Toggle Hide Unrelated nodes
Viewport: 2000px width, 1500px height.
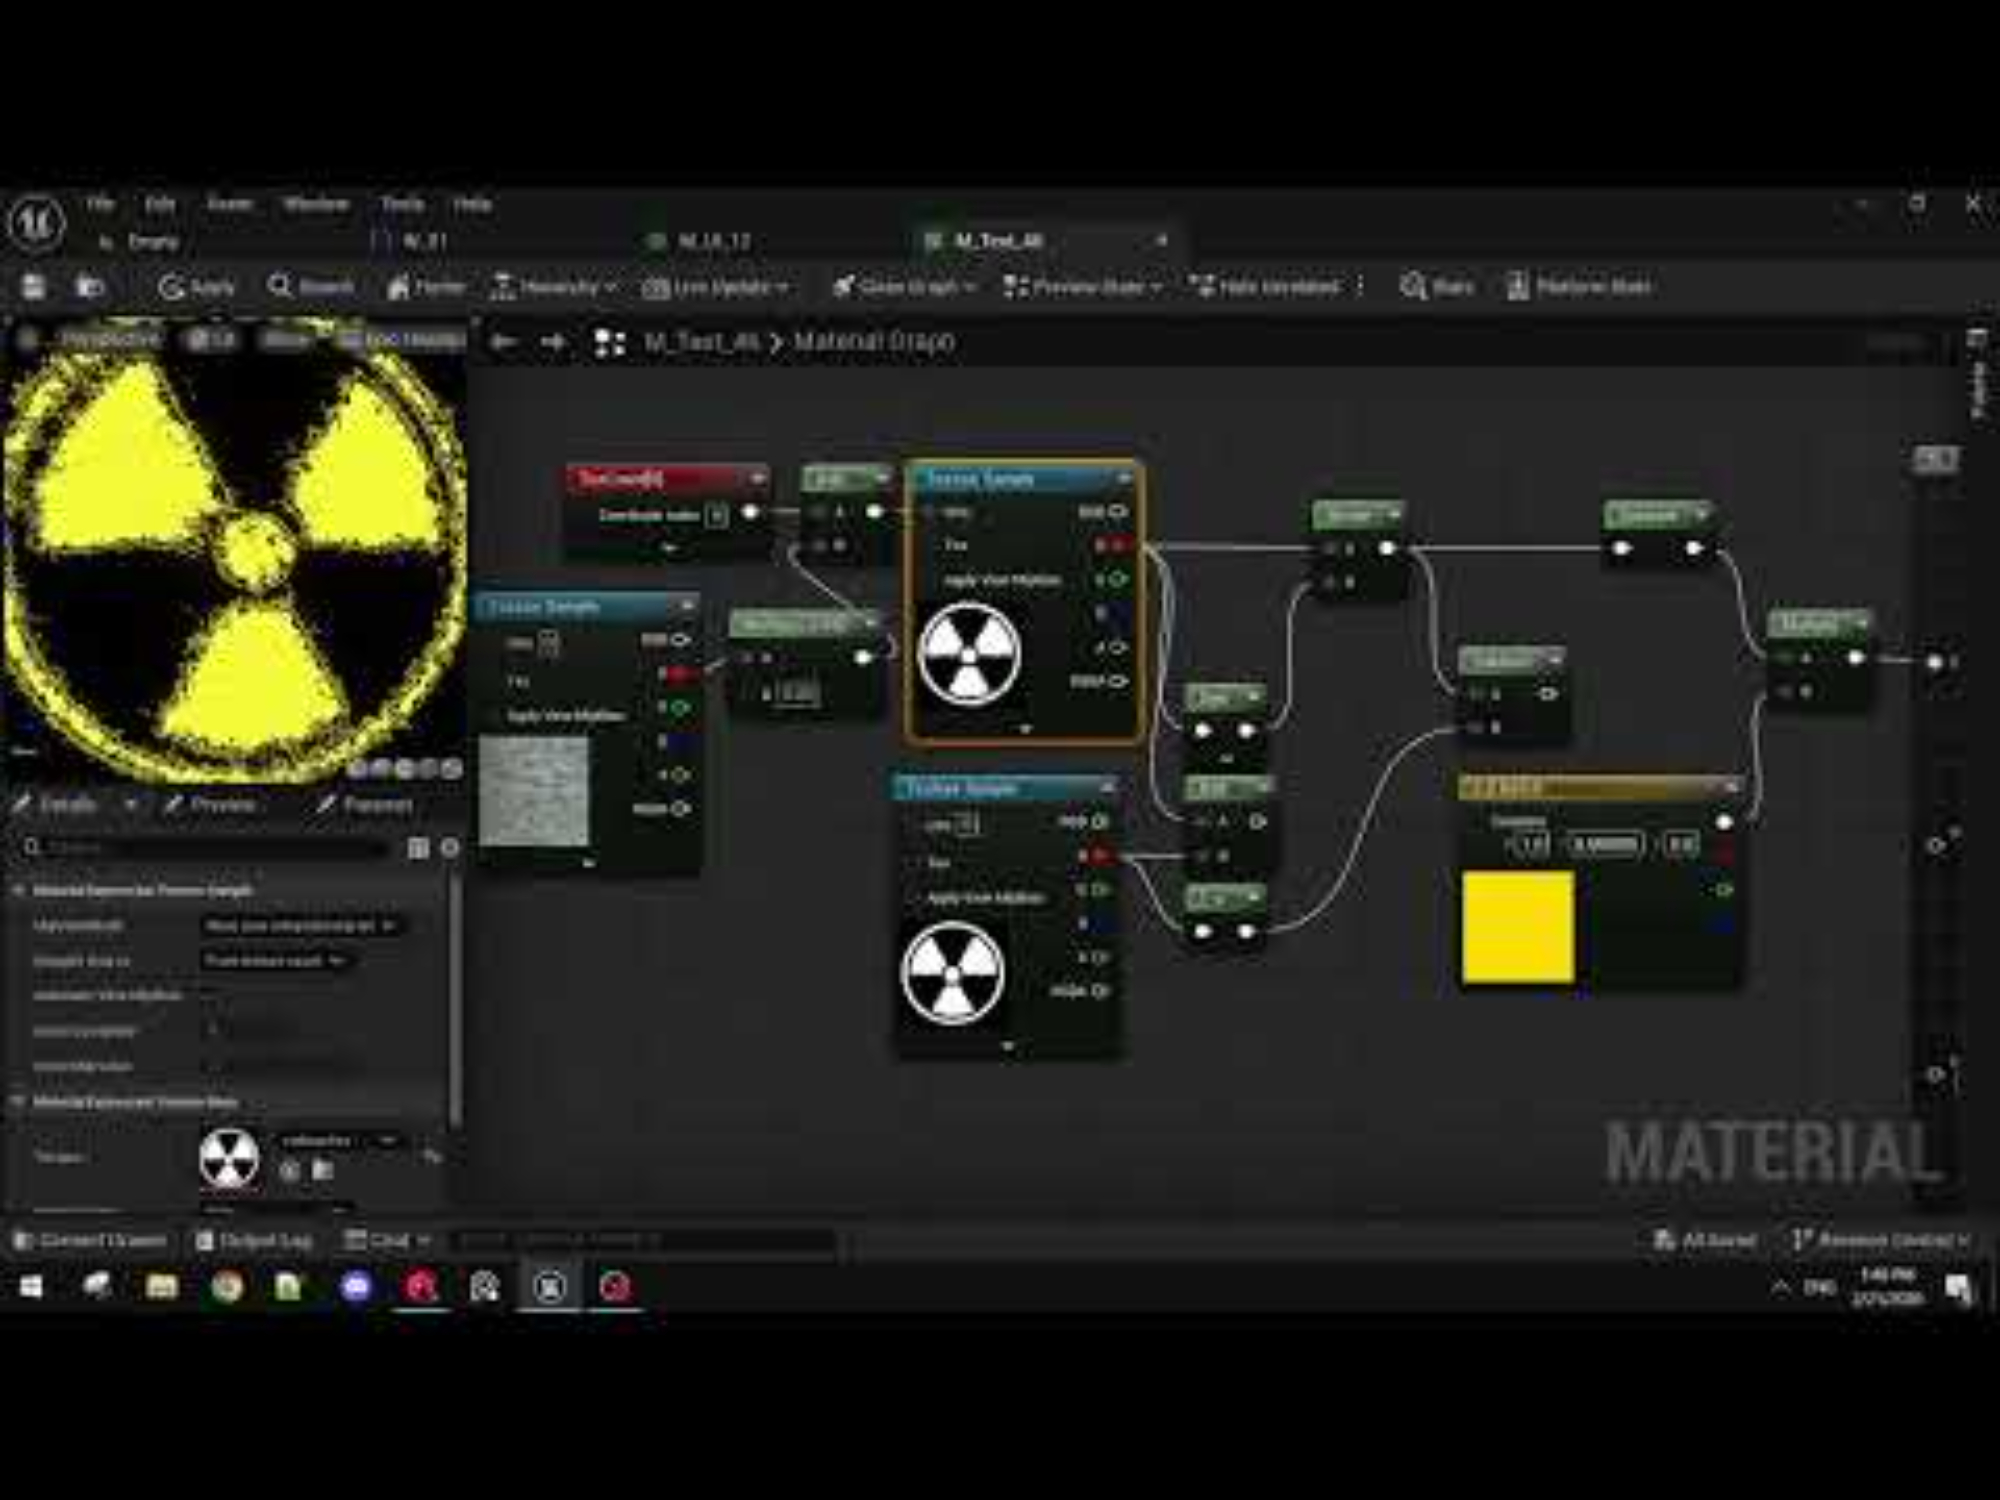(1266, 287)
